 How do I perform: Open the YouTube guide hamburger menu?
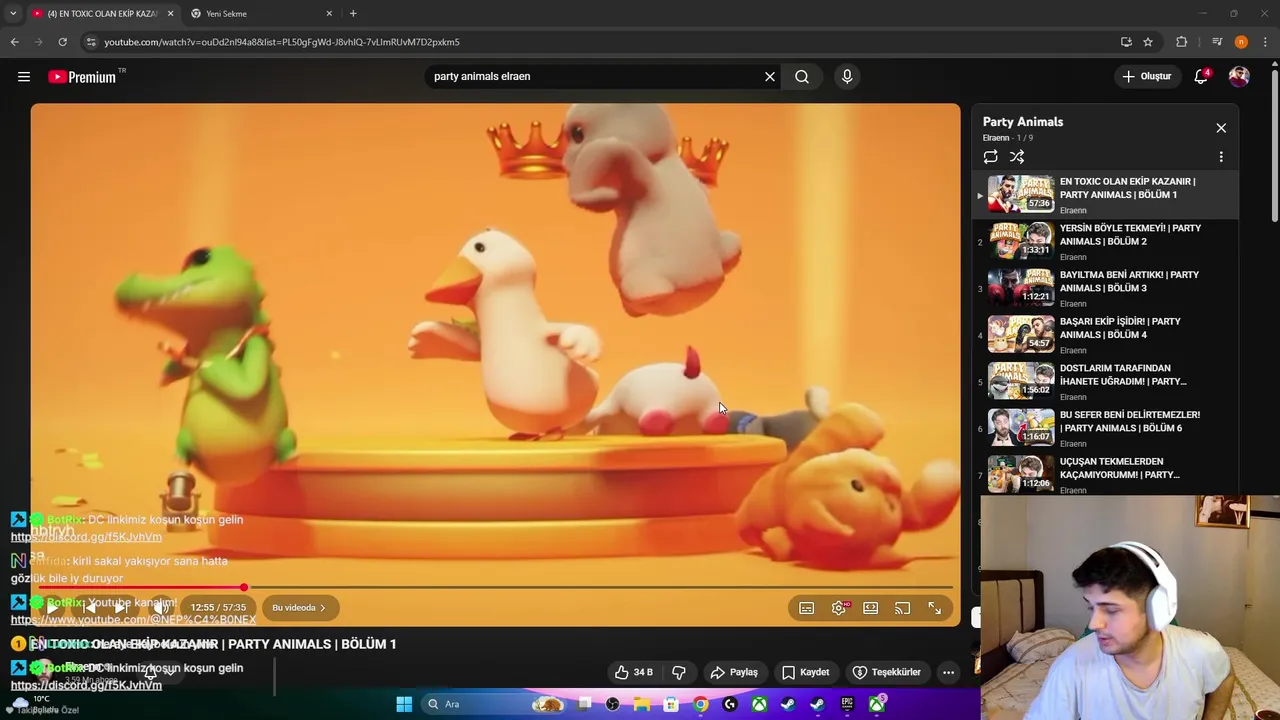(x=24, y=76)
